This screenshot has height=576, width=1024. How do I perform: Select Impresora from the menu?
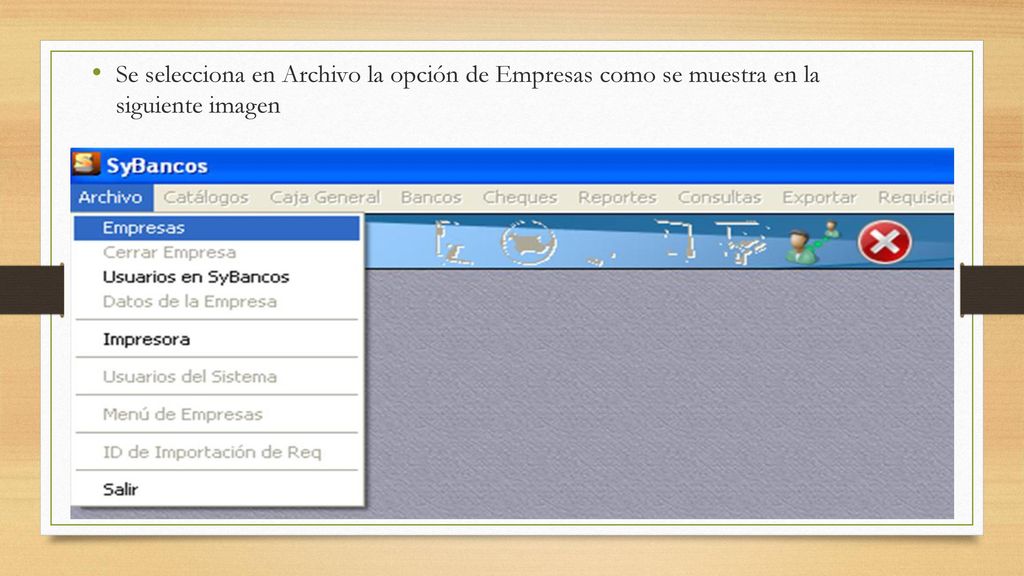coord(217,340)
